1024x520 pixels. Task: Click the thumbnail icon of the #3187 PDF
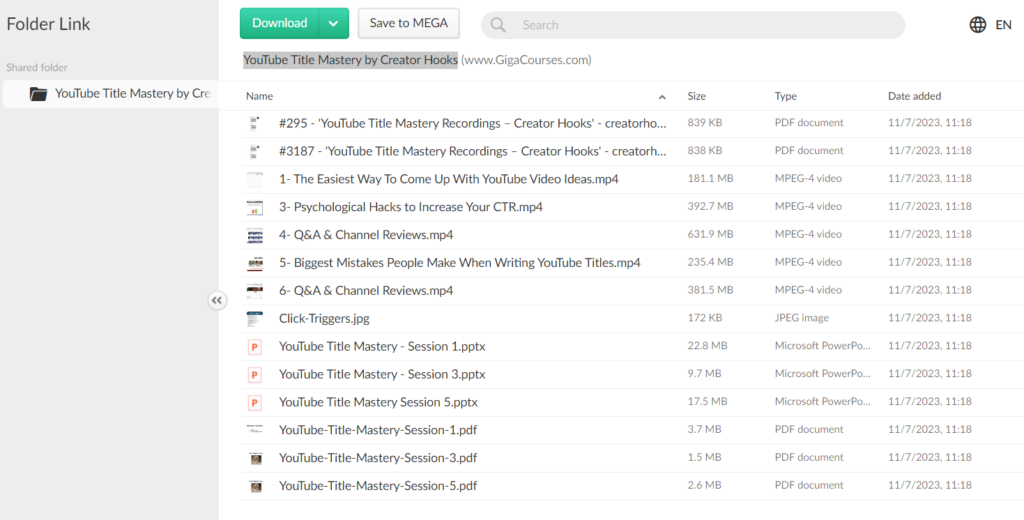pos(255,152)
